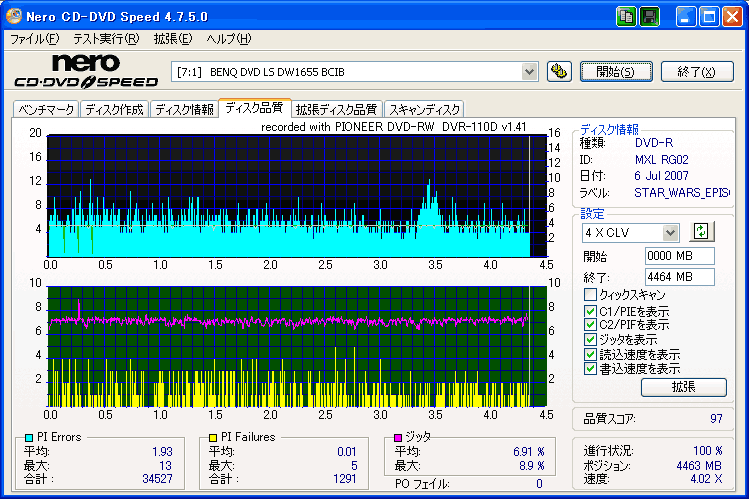This screenshot has height=499, width=749.
Task: Switch to the ディスク情報 tab
Action: click(184, 109)
